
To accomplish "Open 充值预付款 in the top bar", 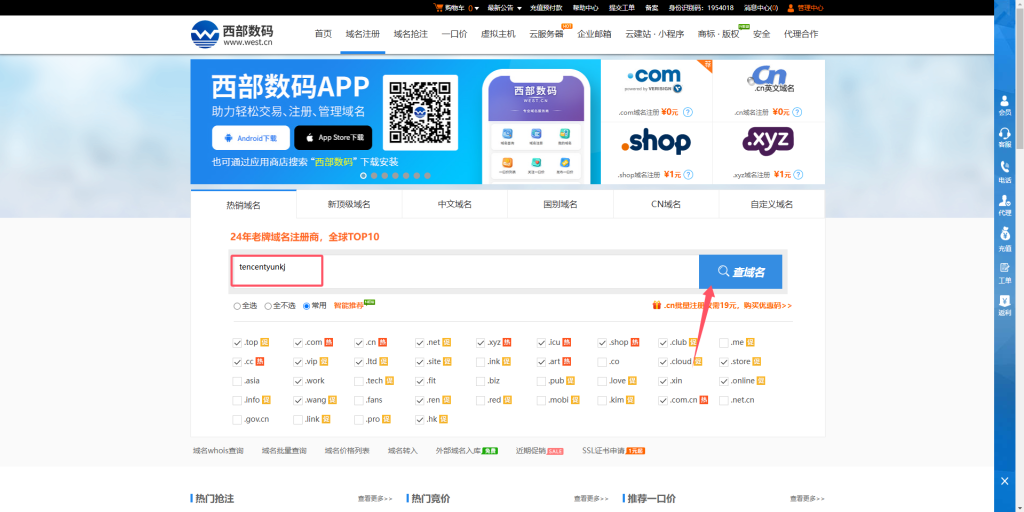I will [546, 8].
